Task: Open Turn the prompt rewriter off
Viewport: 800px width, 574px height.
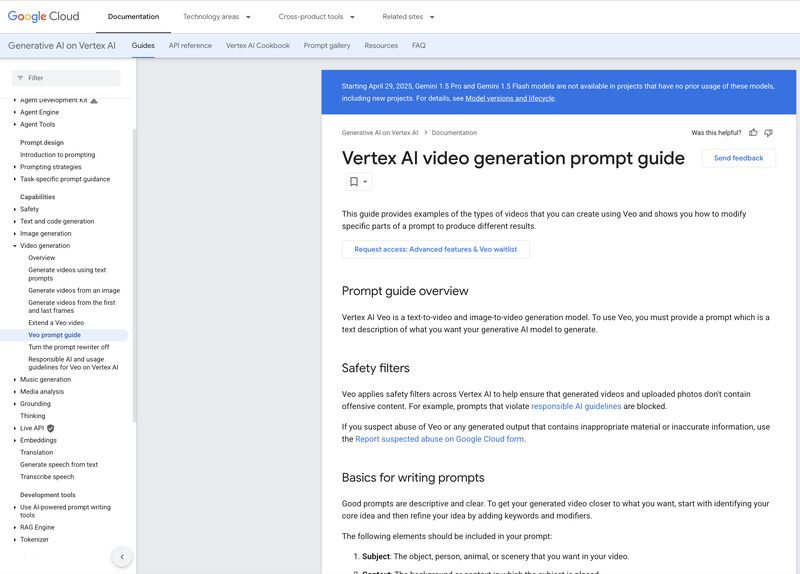Action: (69, 347)
